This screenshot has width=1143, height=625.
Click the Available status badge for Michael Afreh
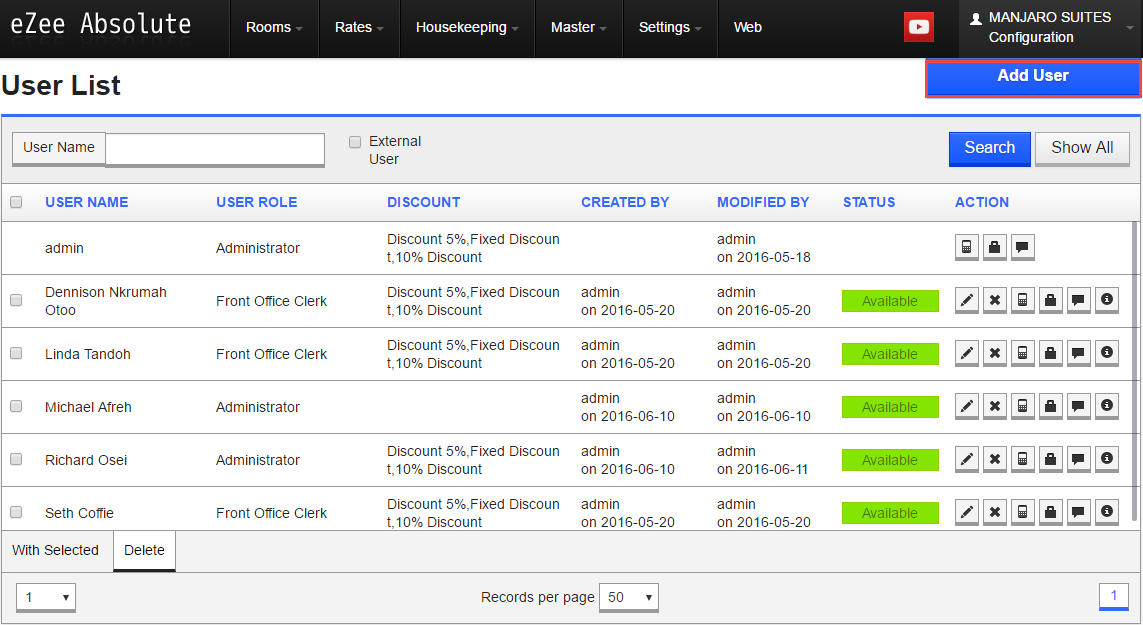[890, 406]
